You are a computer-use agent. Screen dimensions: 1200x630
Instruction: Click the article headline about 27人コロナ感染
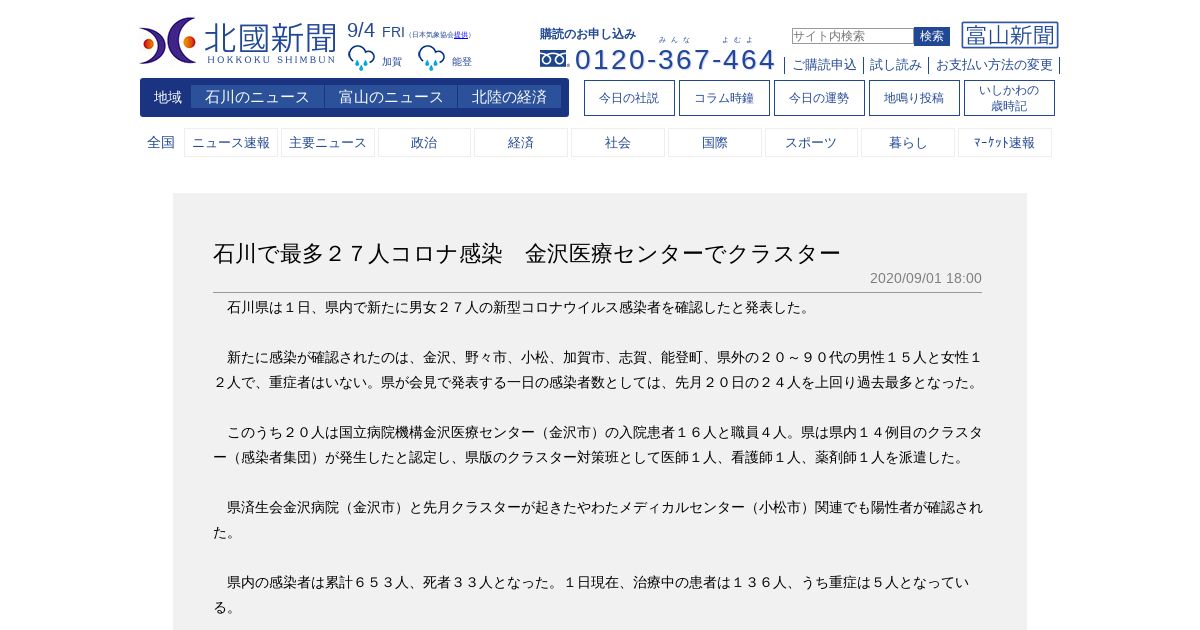coord(527,253)
